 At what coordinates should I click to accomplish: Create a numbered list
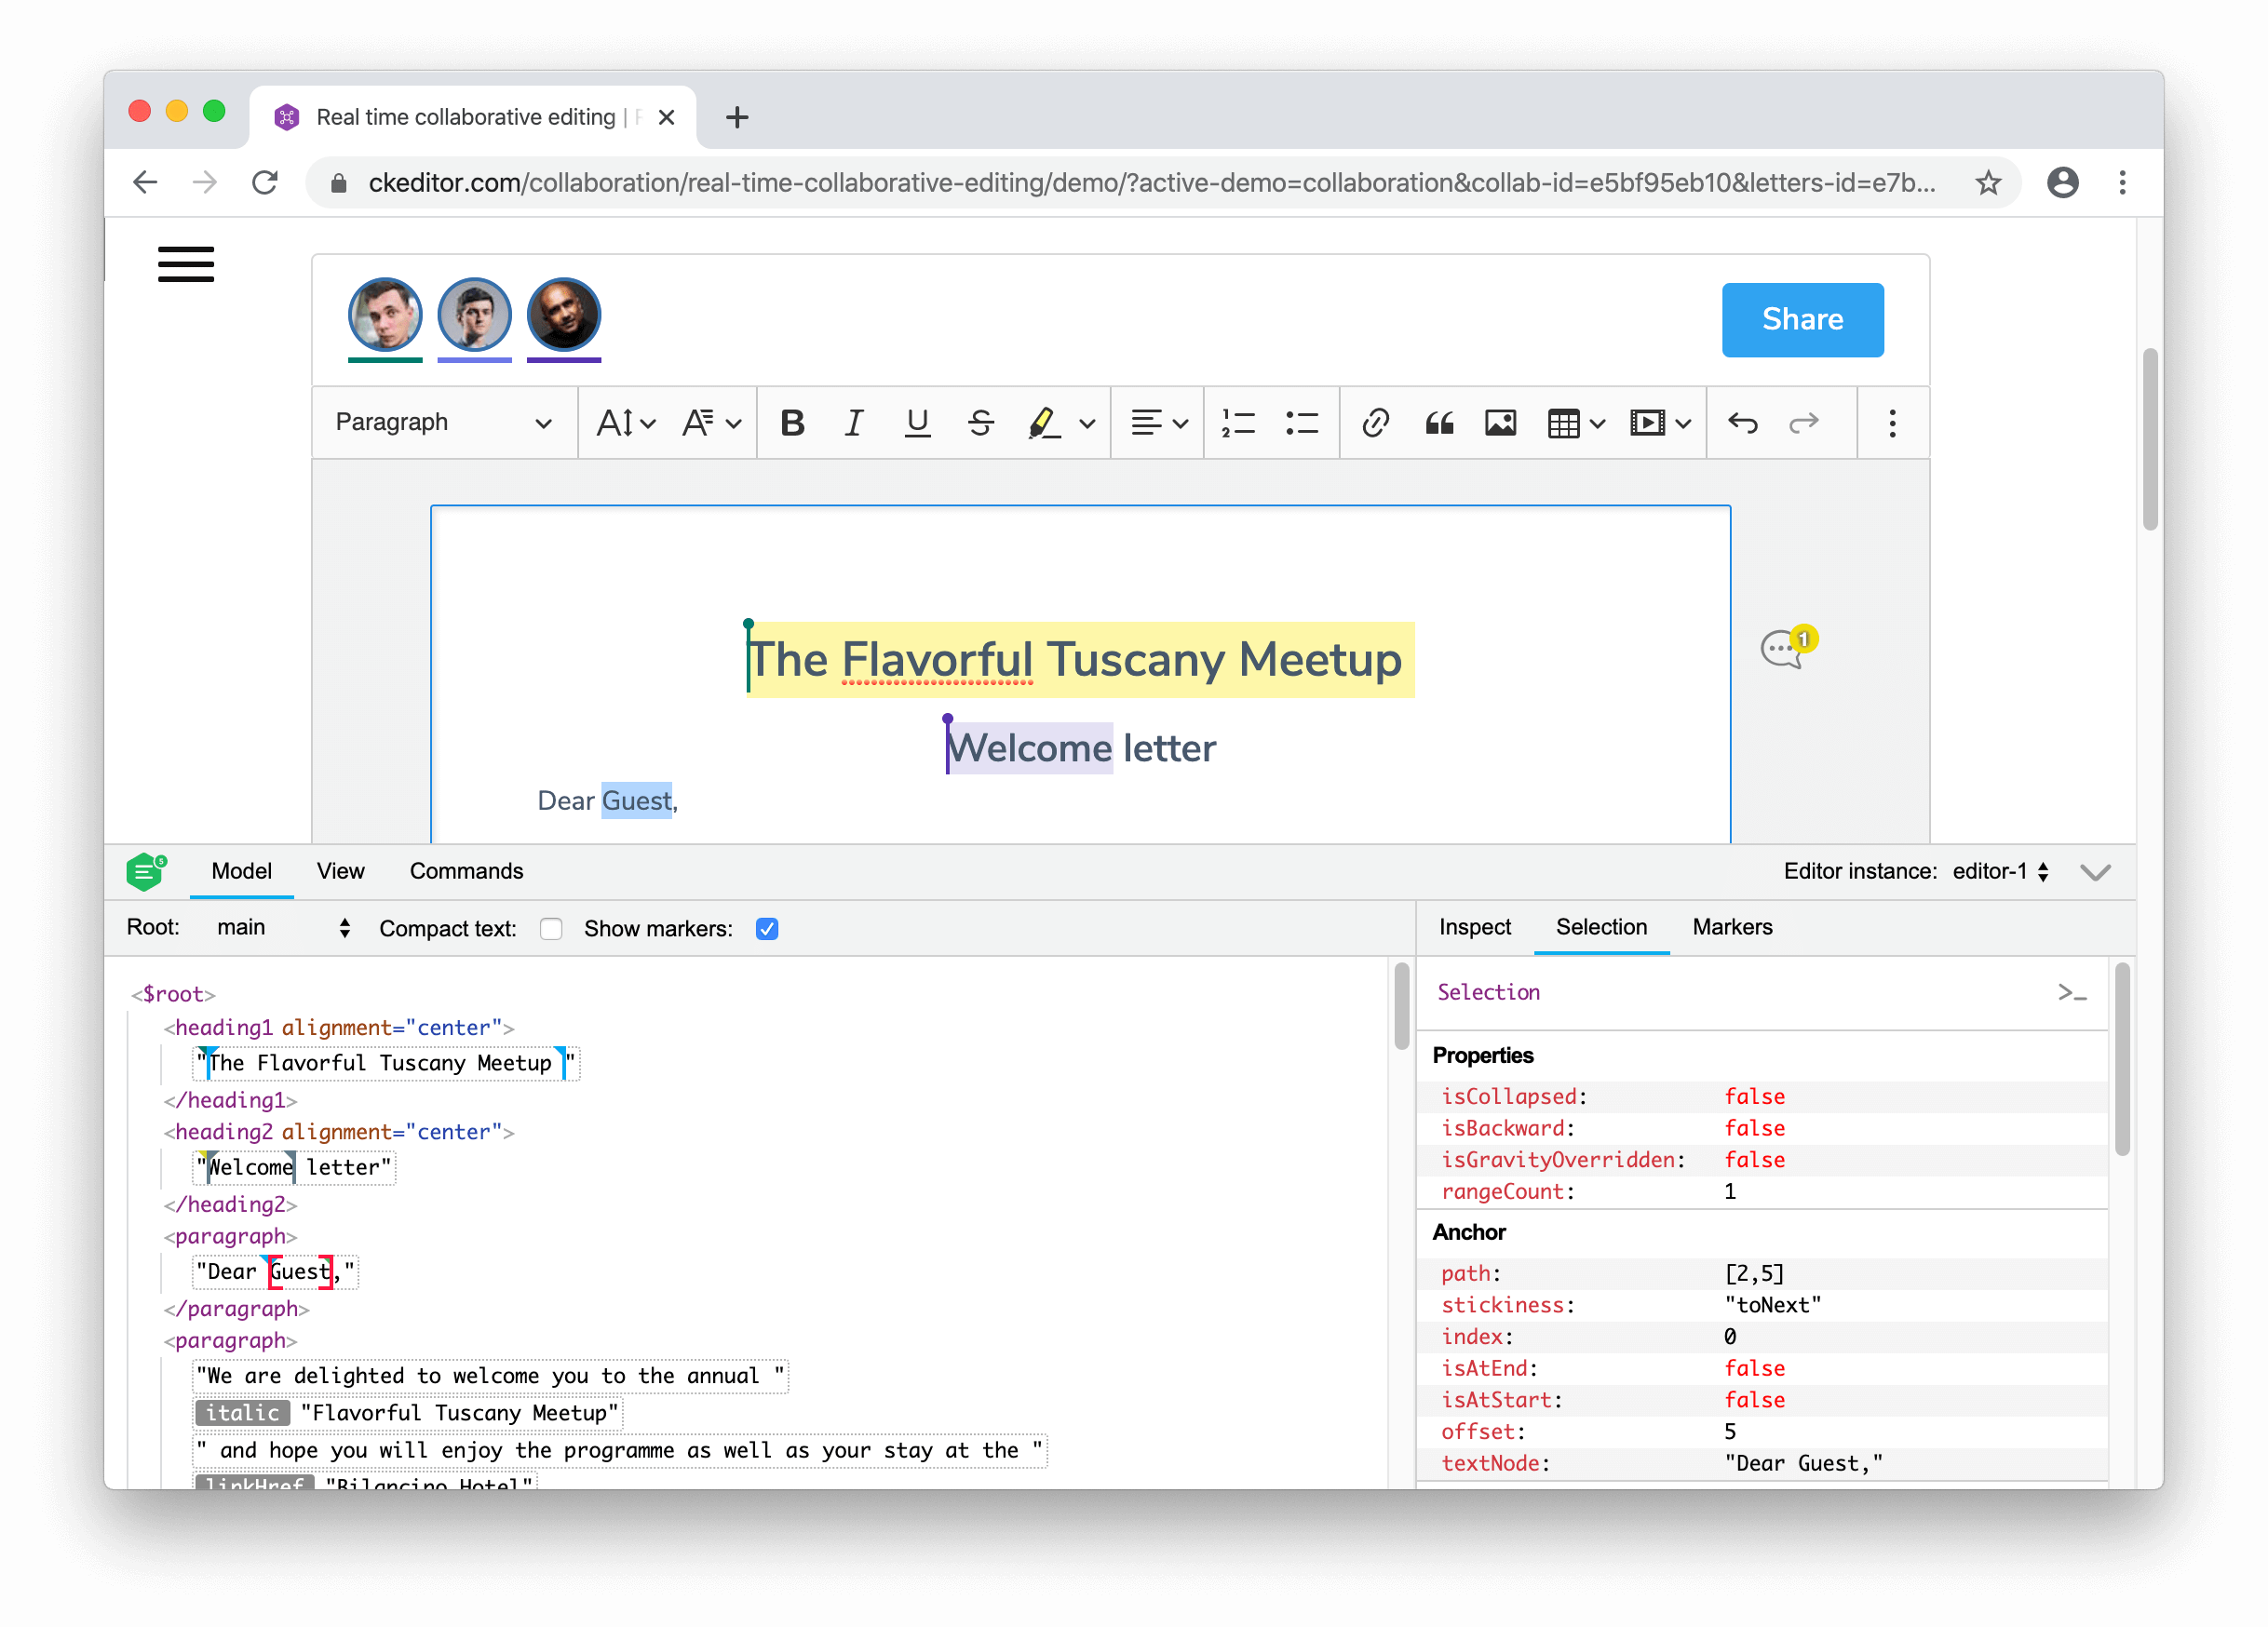tap(1238, 423)
